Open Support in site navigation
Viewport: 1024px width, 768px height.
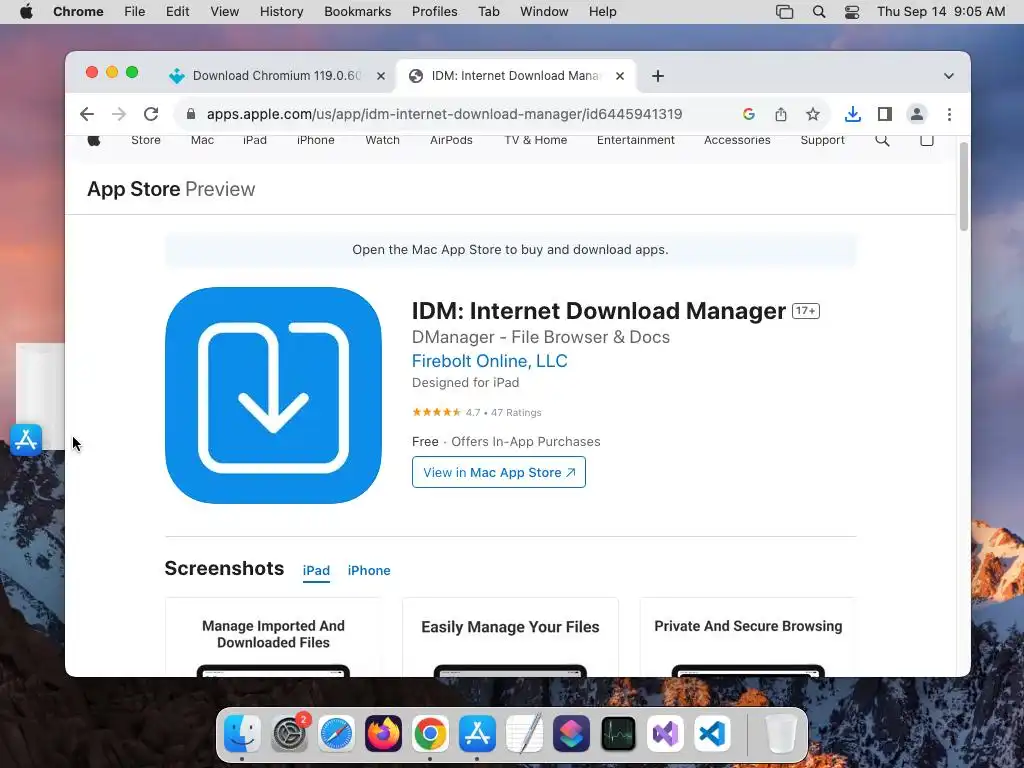pos(822,140)
